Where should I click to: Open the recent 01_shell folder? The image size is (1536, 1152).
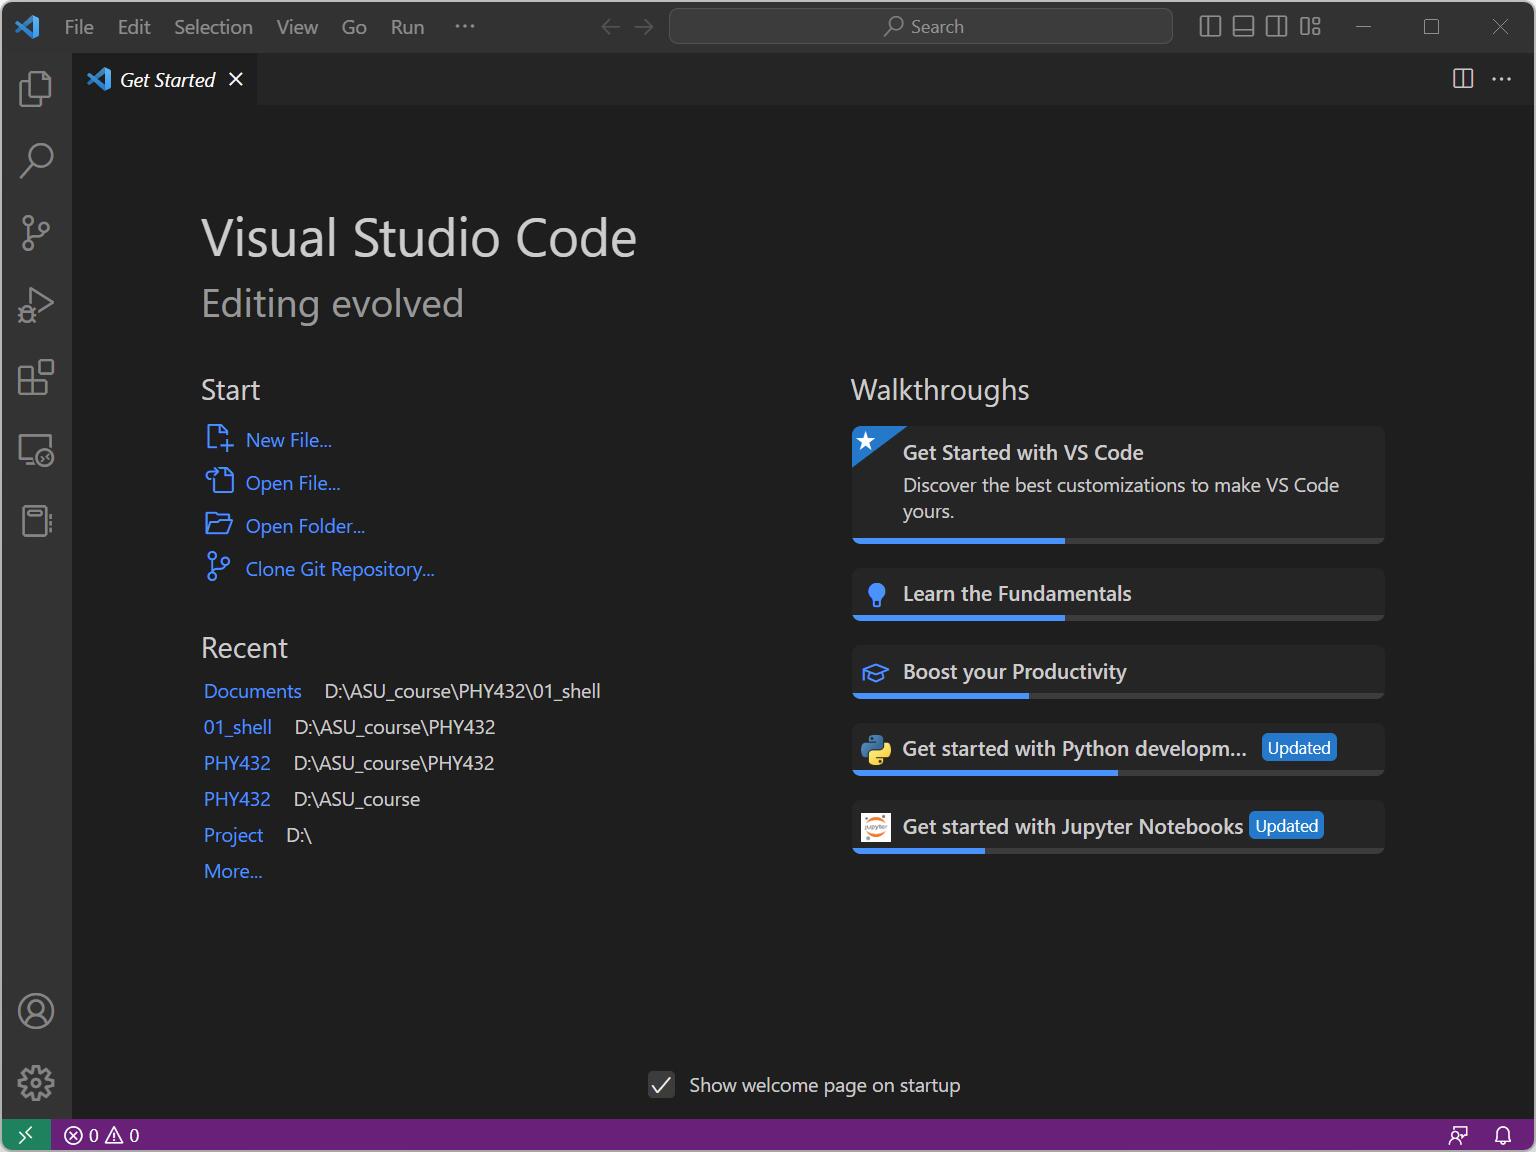click(x=237, y=727)
